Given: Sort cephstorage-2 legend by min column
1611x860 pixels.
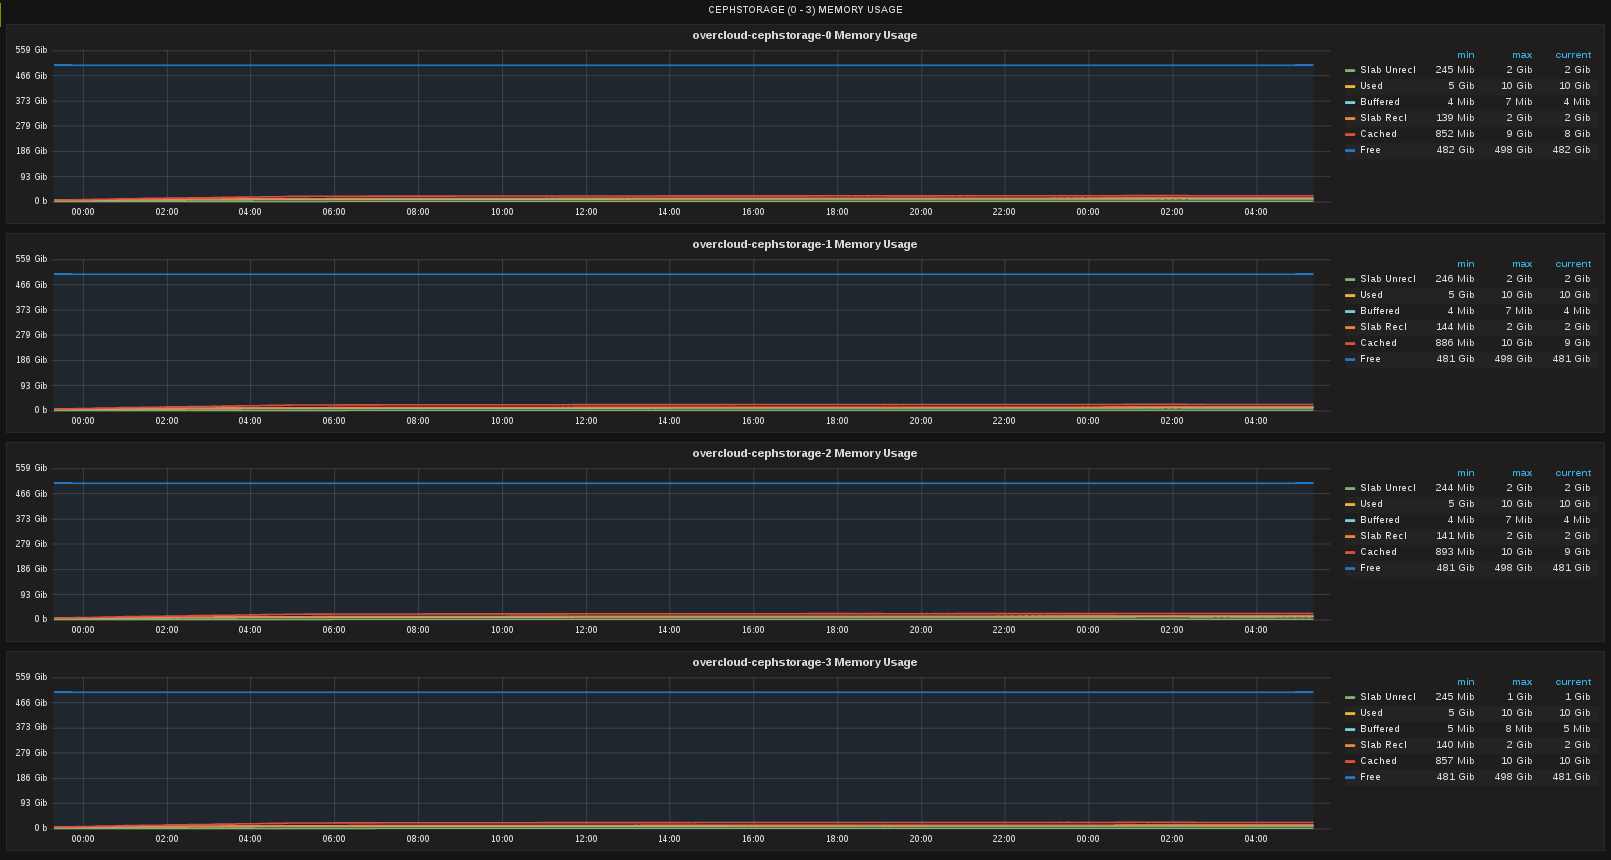Looking at the screenshot, I should 1465,473.
